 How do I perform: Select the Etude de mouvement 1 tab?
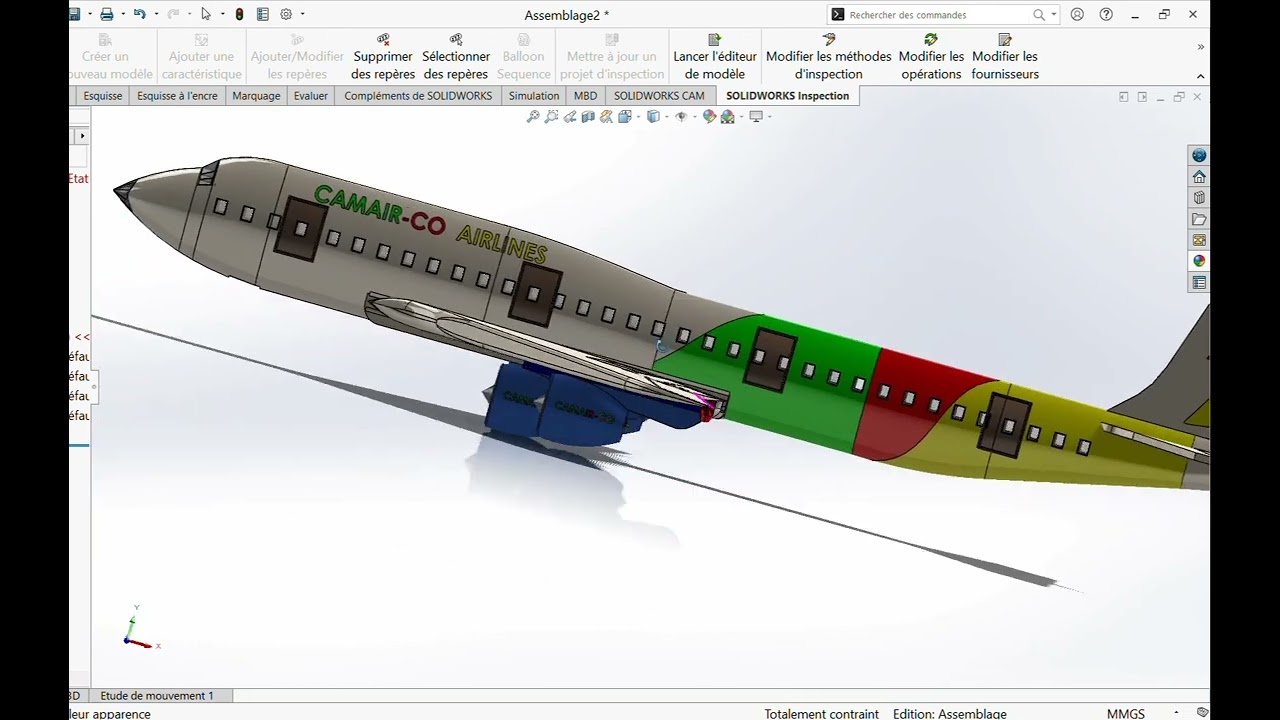click(157, 695)
